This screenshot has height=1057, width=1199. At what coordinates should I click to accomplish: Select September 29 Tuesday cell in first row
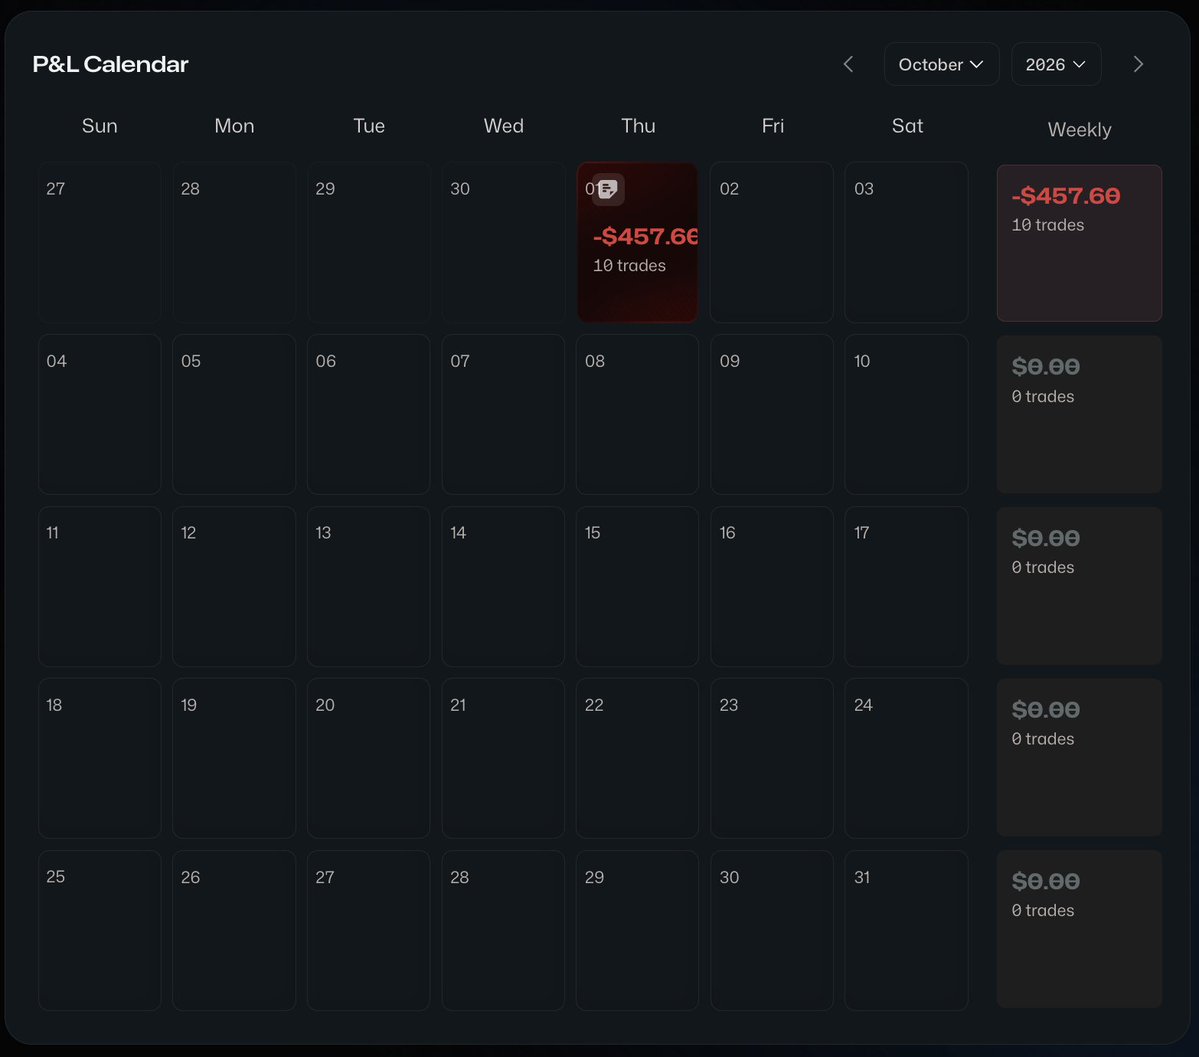point(369,242)
